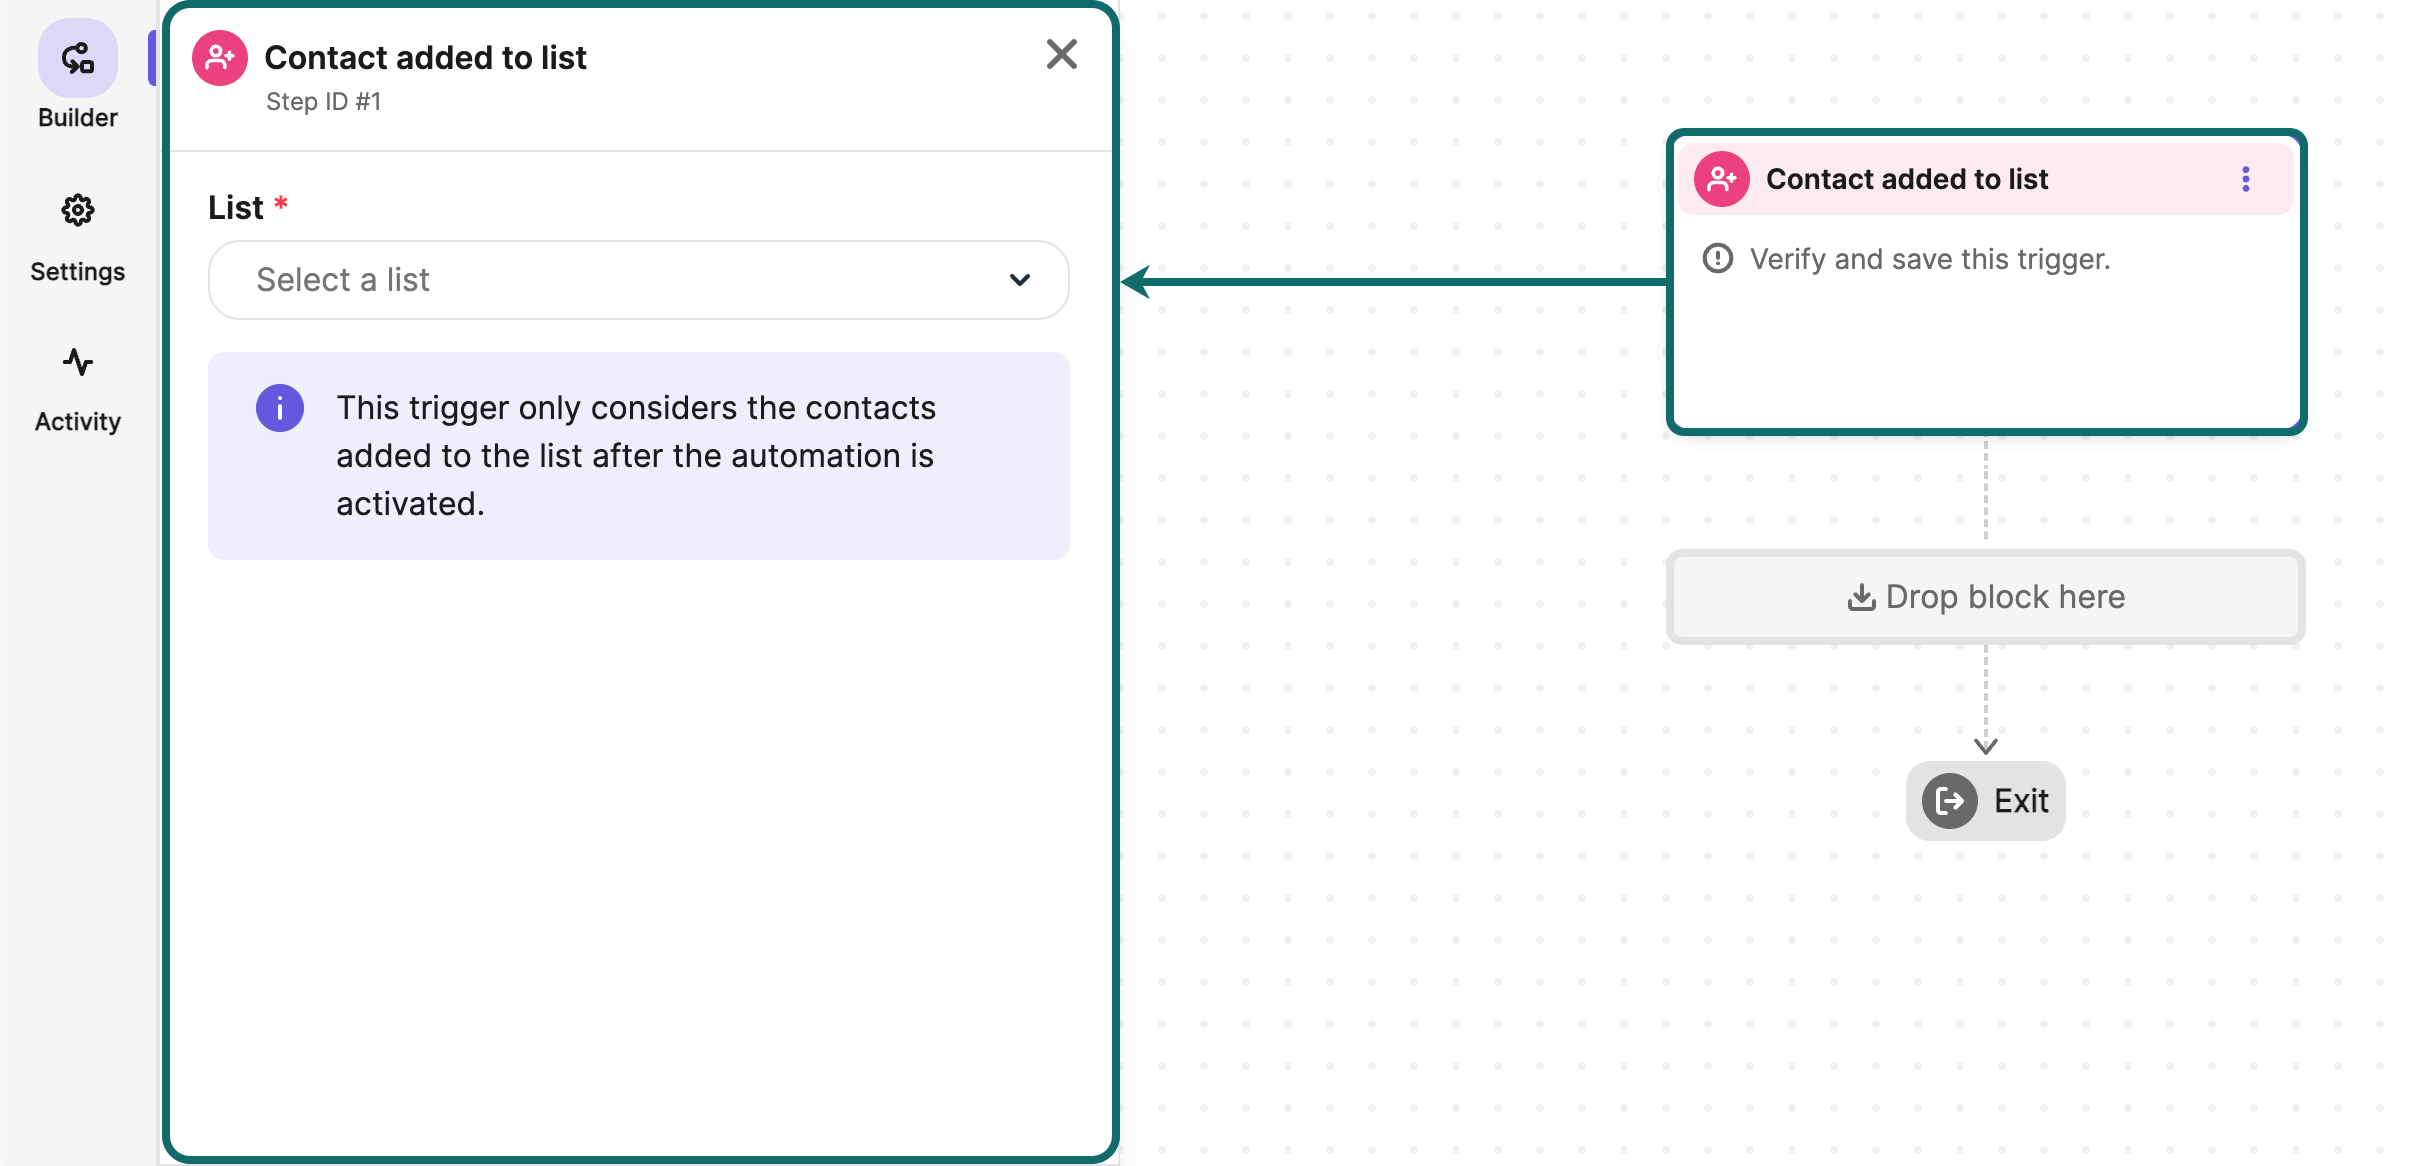Select the Exit step on the canvas
The image size is (2416, 1166).
coord(1986,801)
